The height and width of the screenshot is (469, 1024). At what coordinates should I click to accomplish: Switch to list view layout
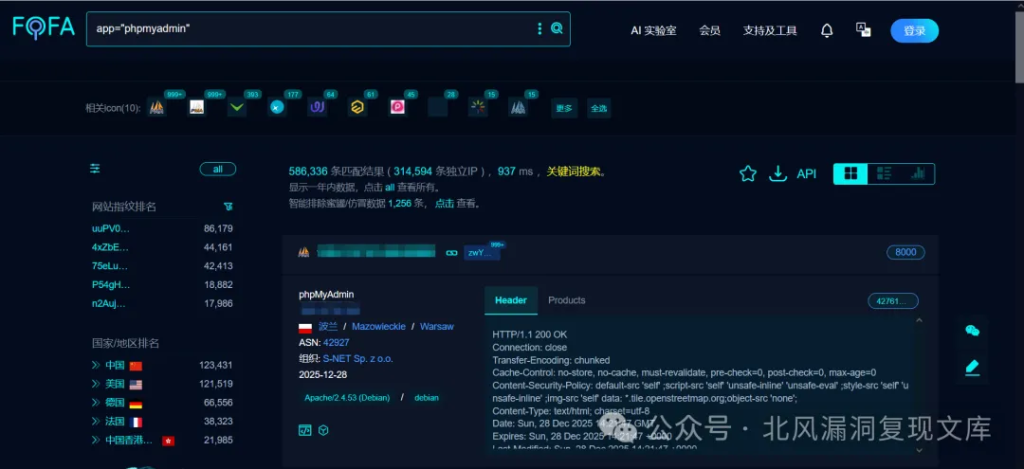coord(884,174)
